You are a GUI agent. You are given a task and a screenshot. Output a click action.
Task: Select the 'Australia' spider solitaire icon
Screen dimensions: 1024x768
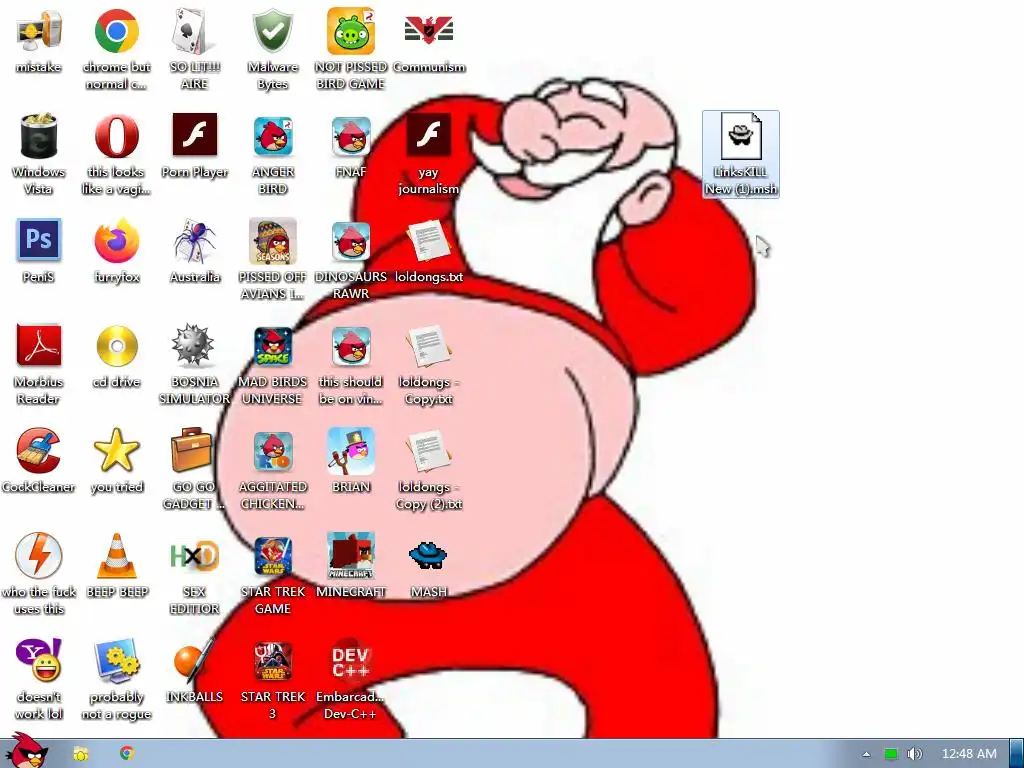194,241
